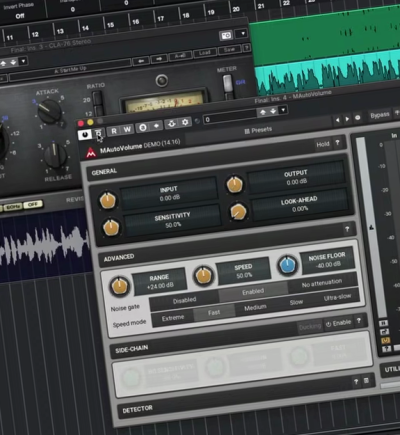Click Save button in CLA-76 toolbar

[229, 50]
